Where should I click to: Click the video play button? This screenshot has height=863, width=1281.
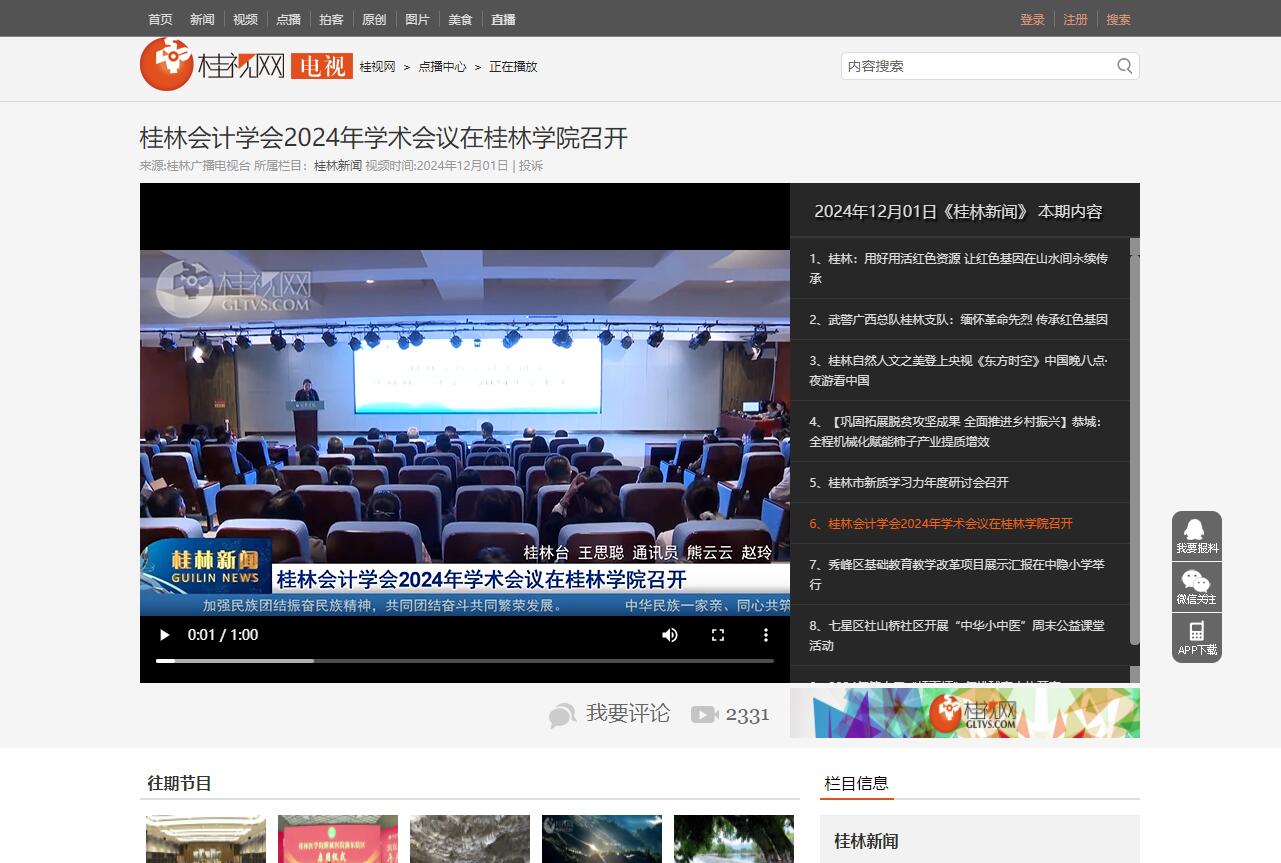click(x=165, y=635)
